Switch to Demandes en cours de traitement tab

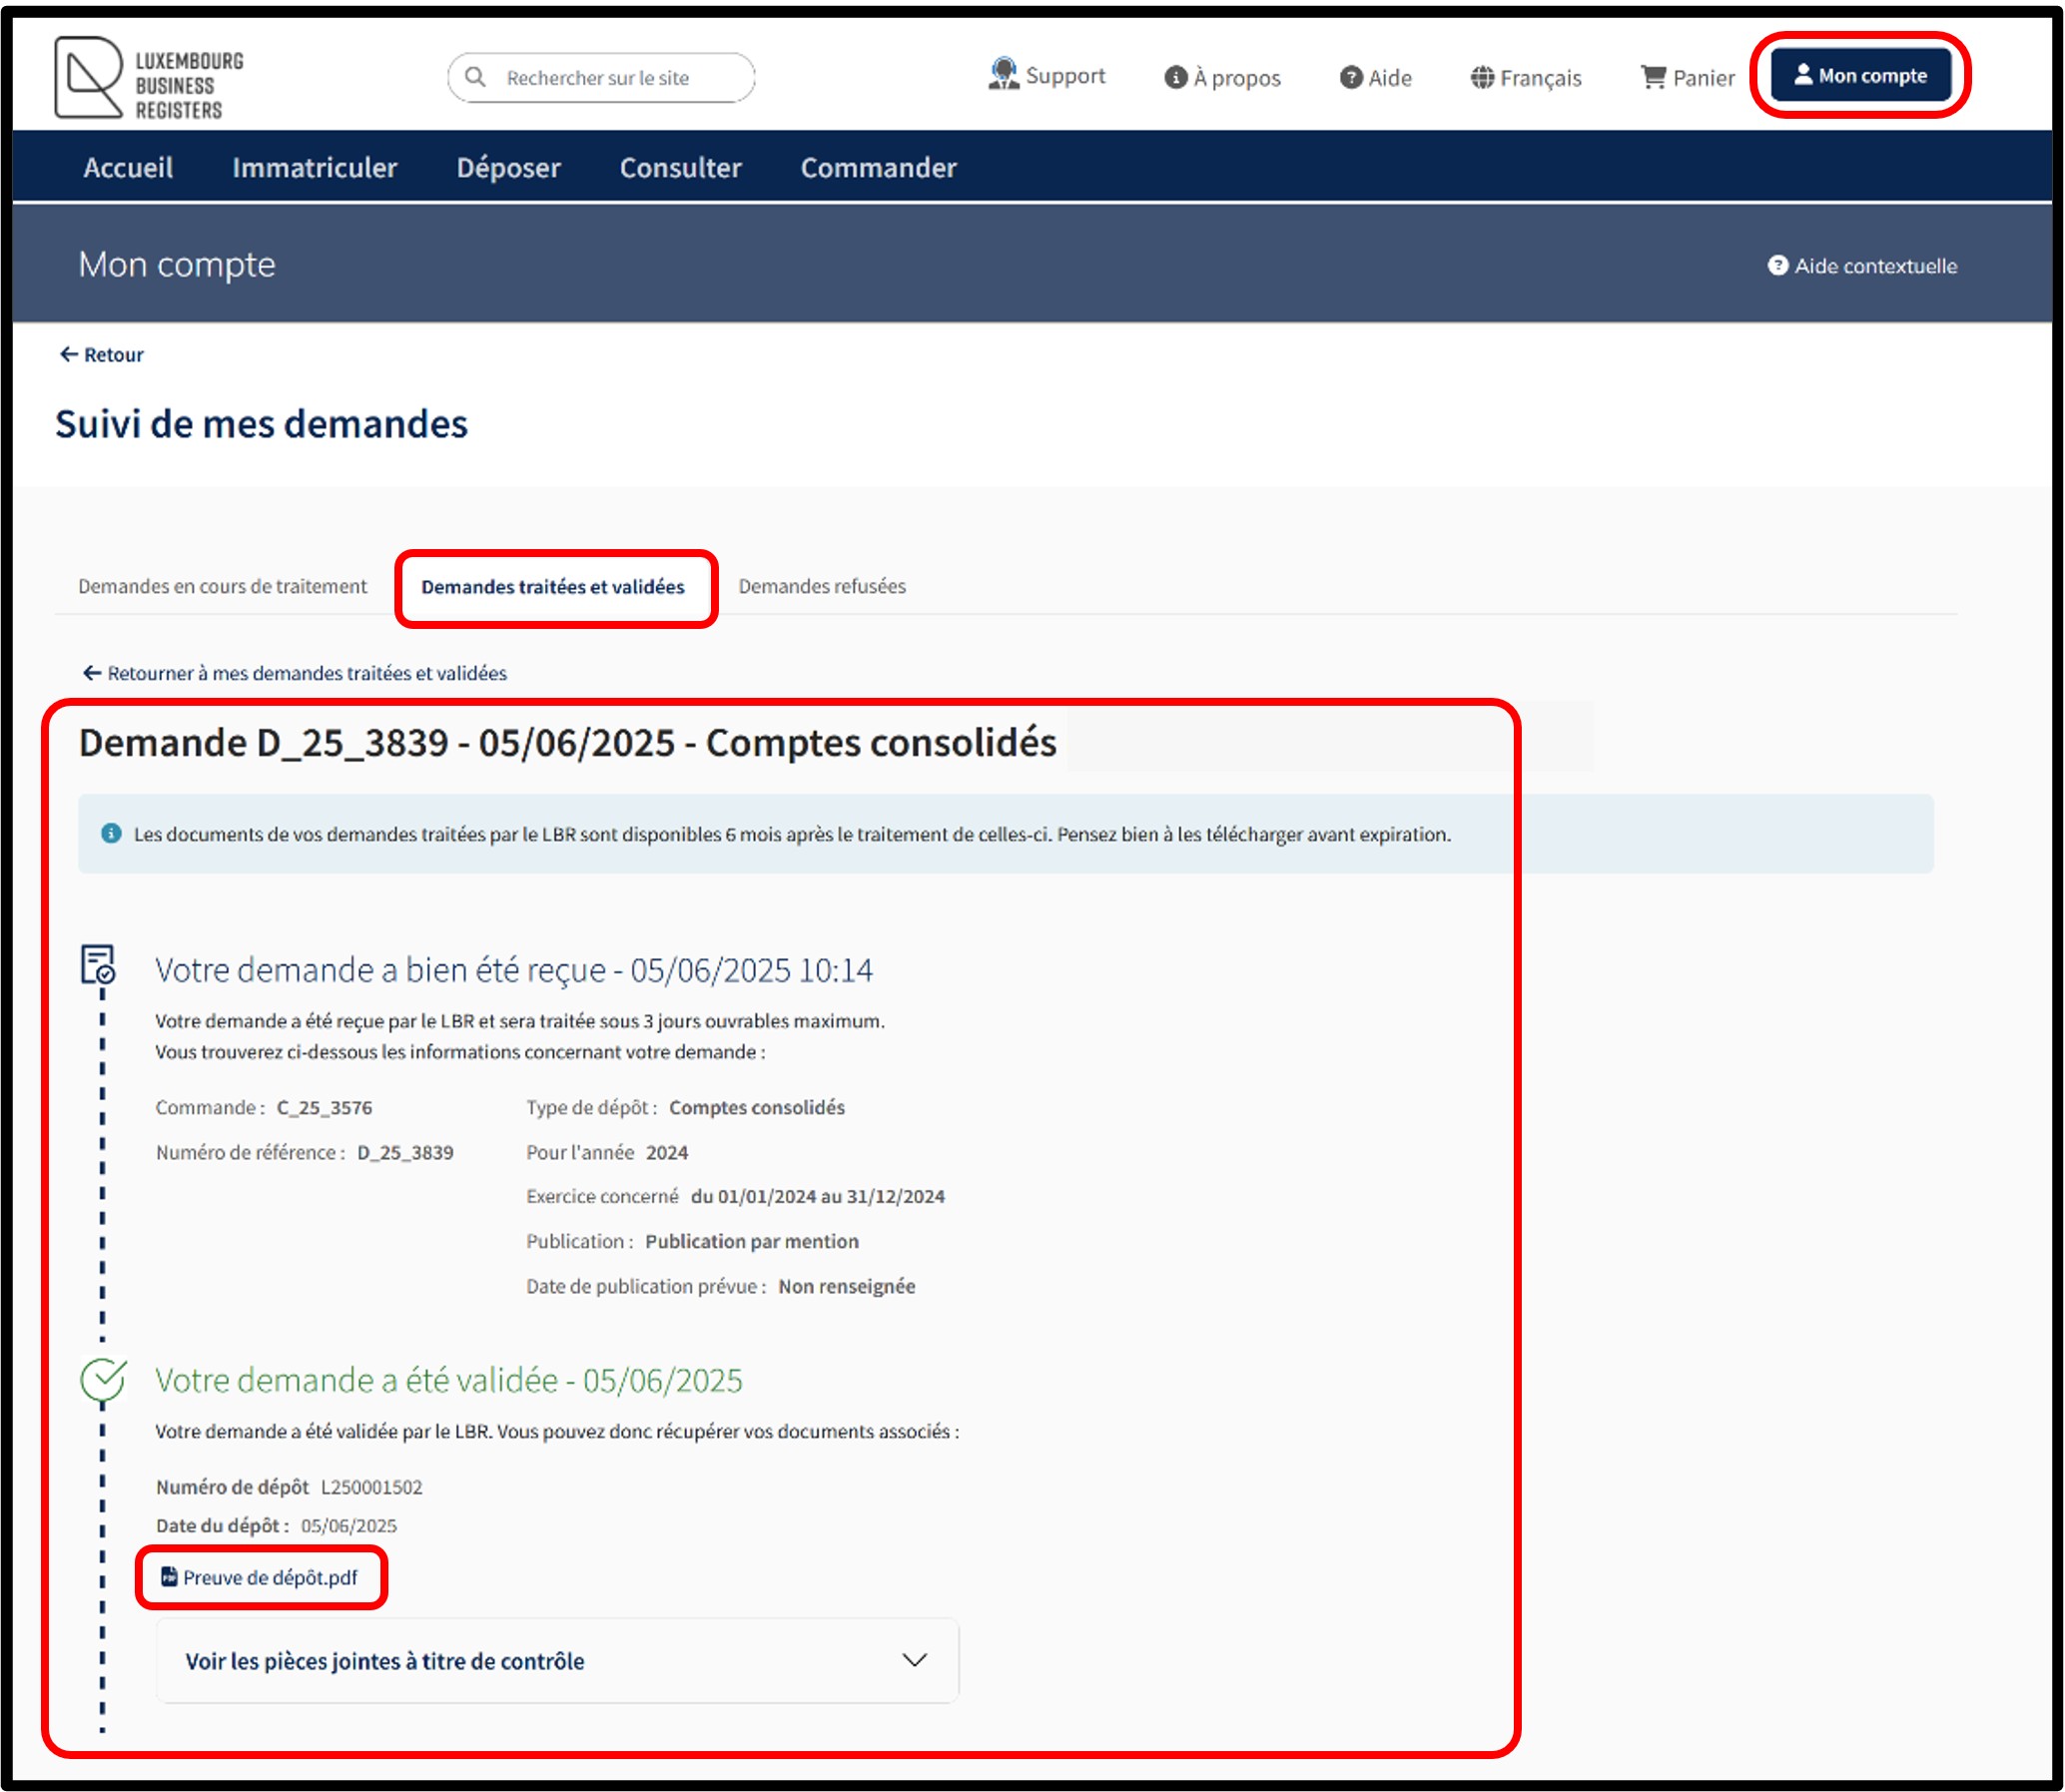(222, 587)
